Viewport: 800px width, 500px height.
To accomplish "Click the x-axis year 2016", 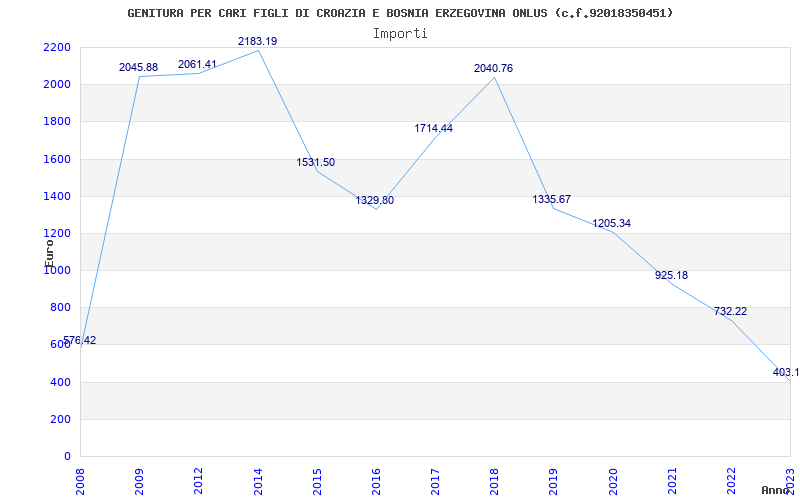I will (376, 481).
